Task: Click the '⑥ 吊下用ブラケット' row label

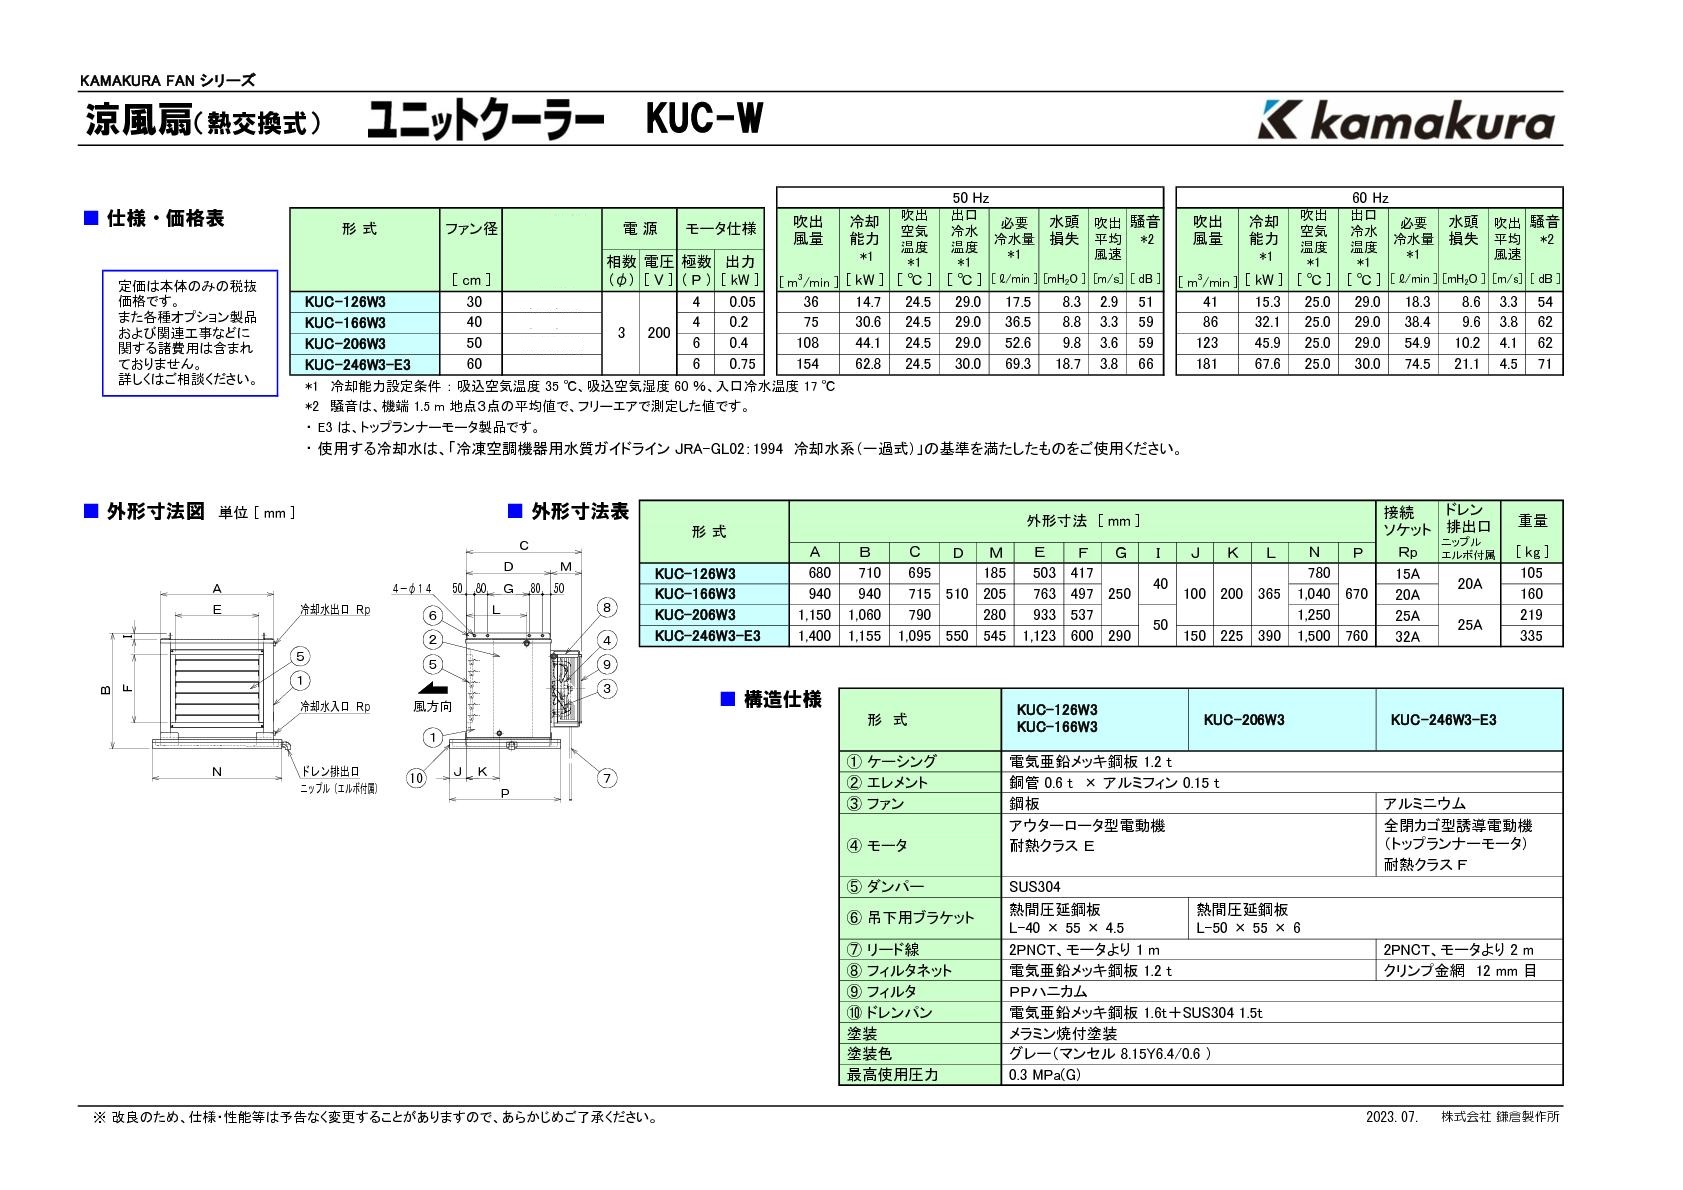Action: point(910,917)
